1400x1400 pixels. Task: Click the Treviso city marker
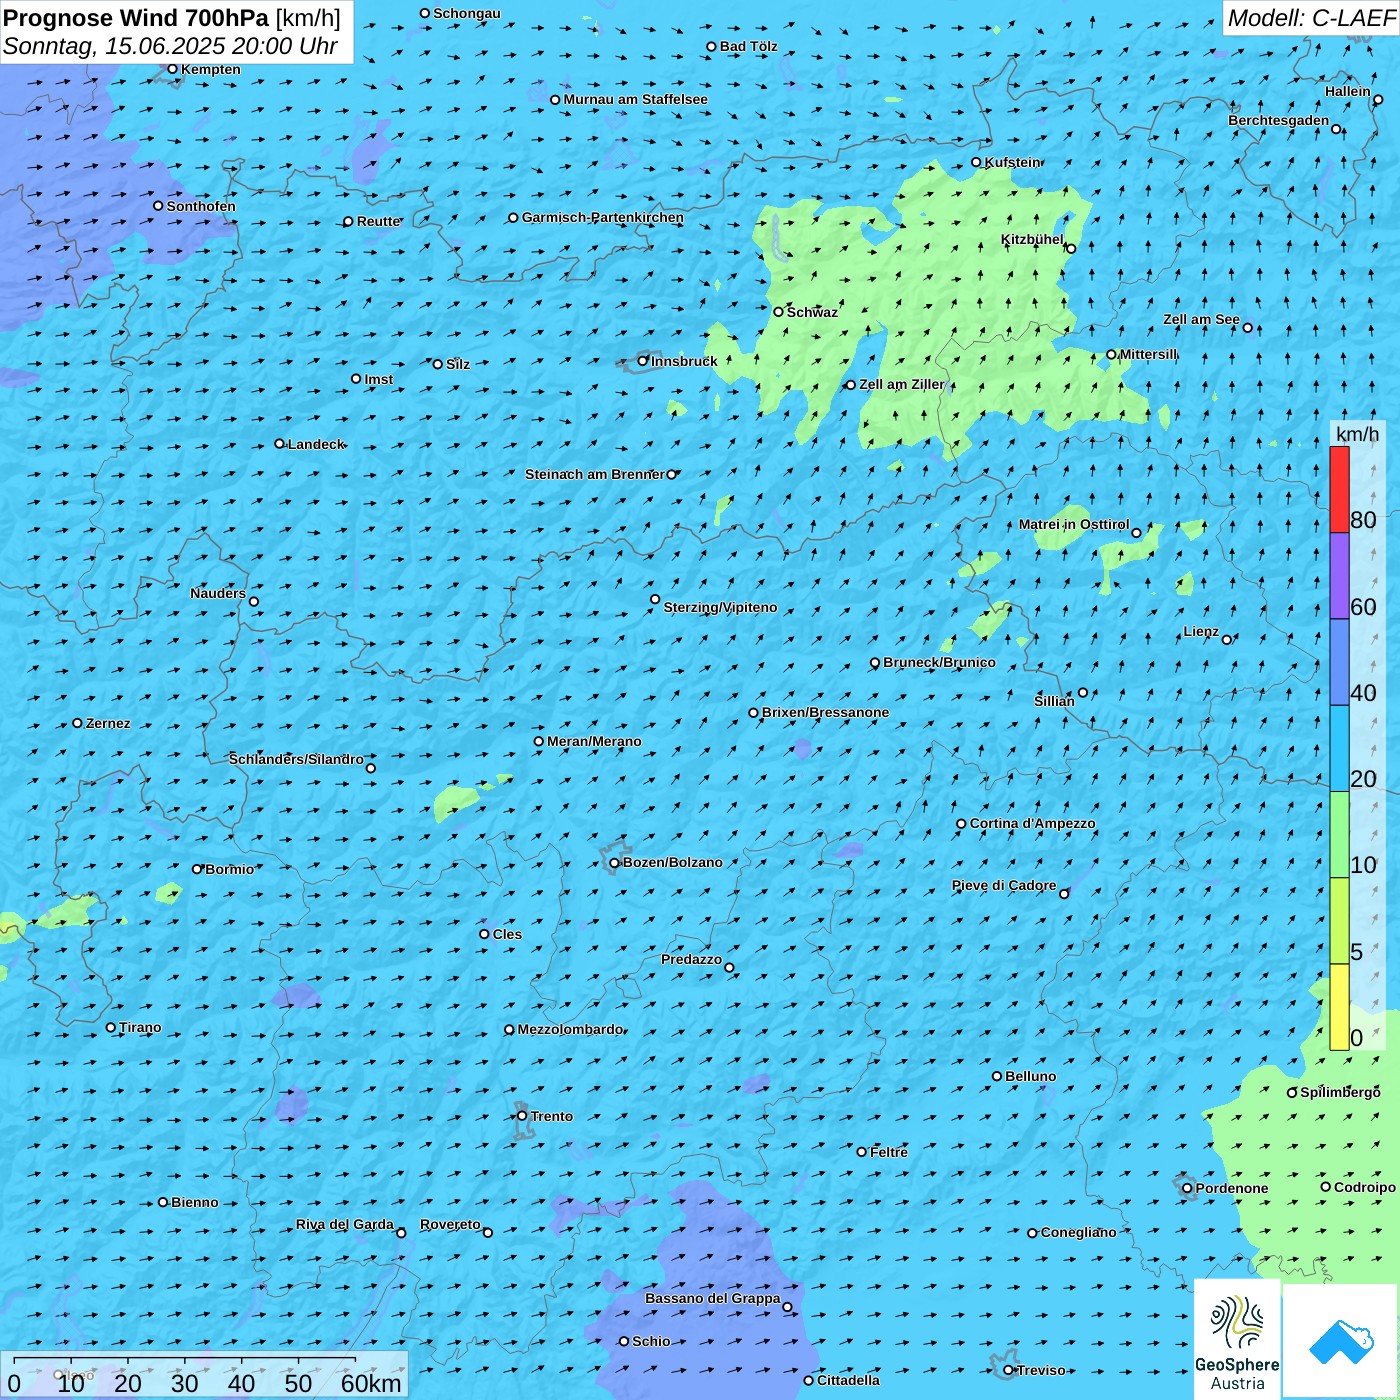point(1009,1370)
